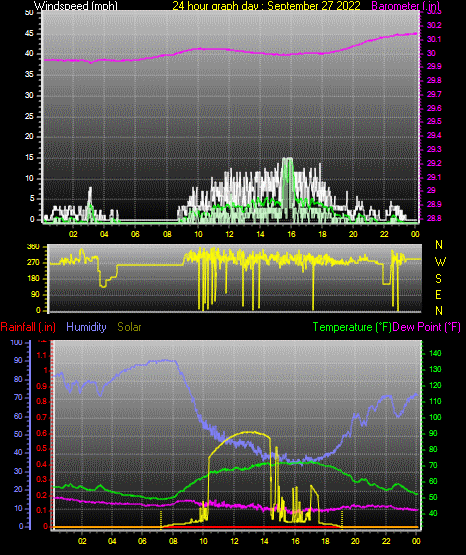Click the S compass direction label
Screen dimensions: 466x555
(x=438, y=279)
